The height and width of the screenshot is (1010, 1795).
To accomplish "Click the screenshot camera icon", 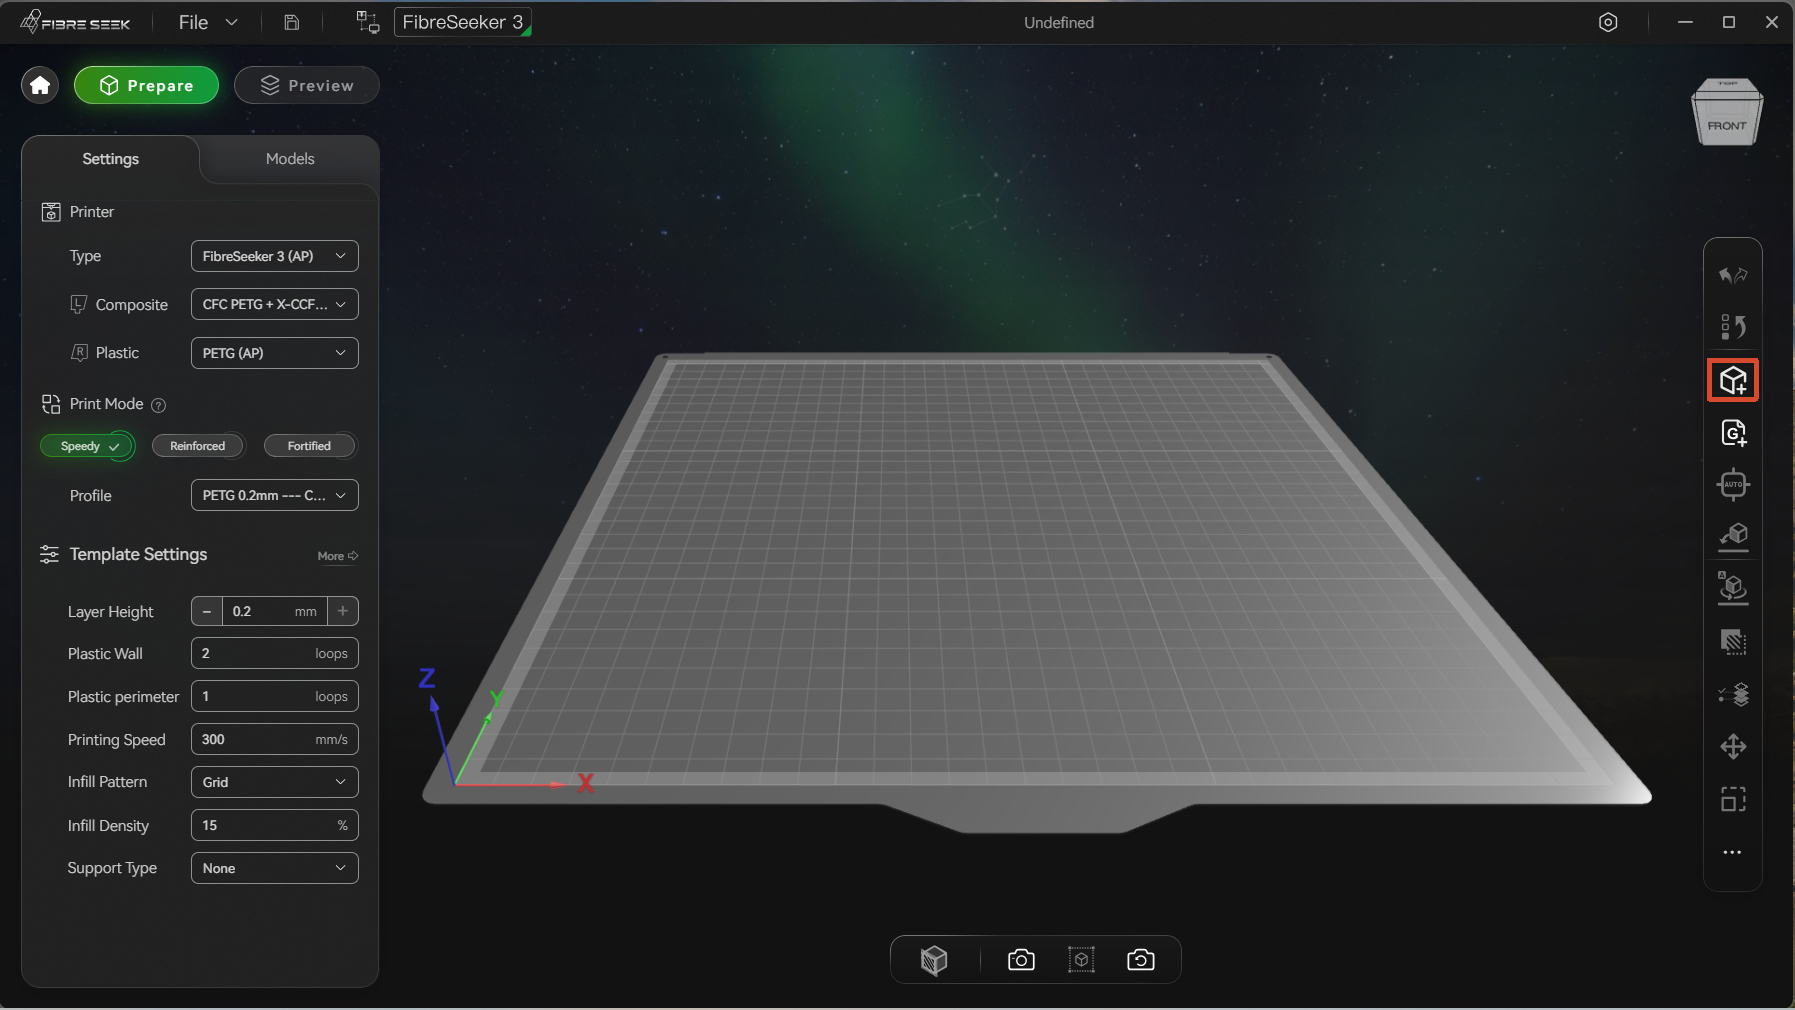I will point(1021,960).
